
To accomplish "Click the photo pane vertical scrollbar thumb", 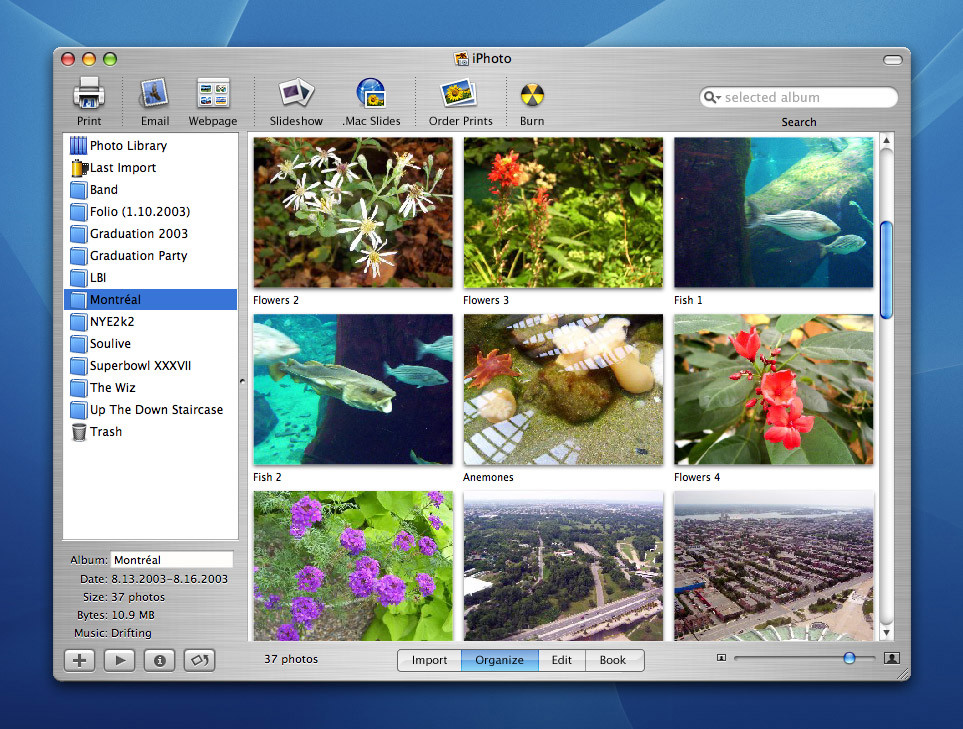I will point(886,270).
